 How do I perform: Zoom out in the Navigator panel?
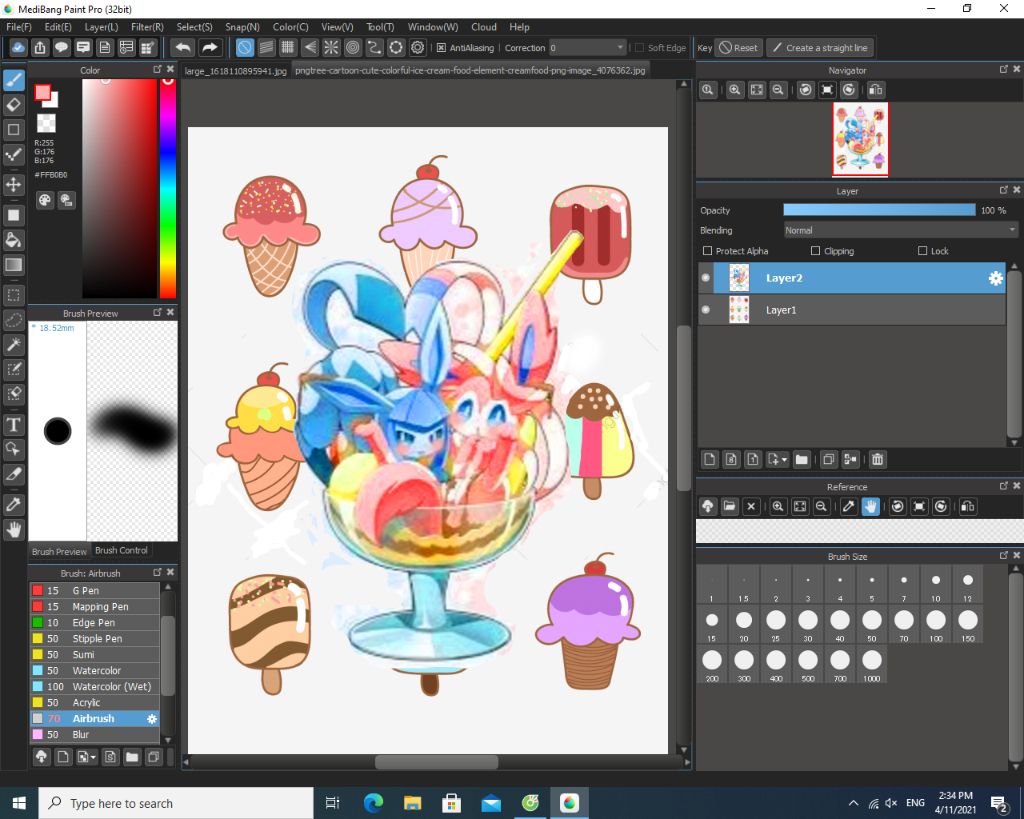point(778,90)
